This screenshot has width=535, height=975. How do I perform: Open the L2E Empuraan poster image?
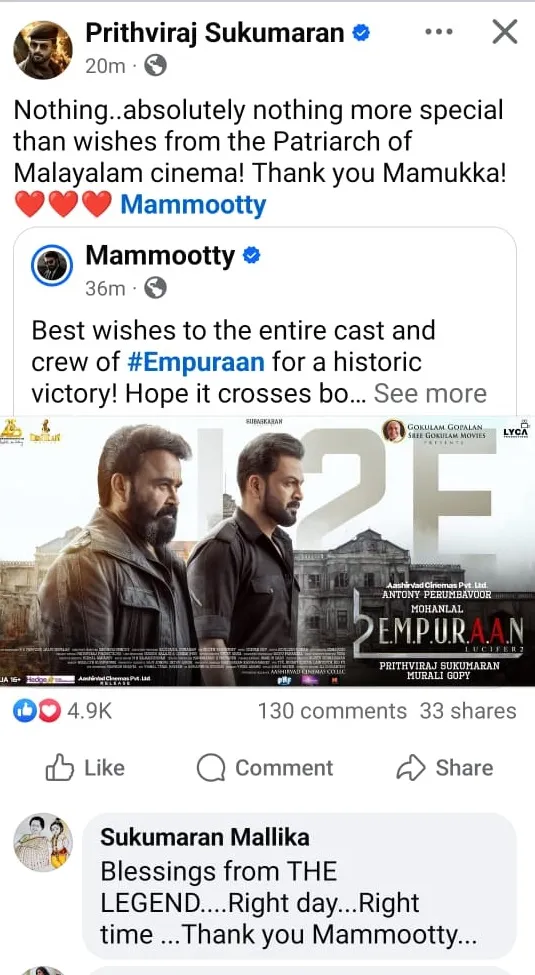pos(268,551)
